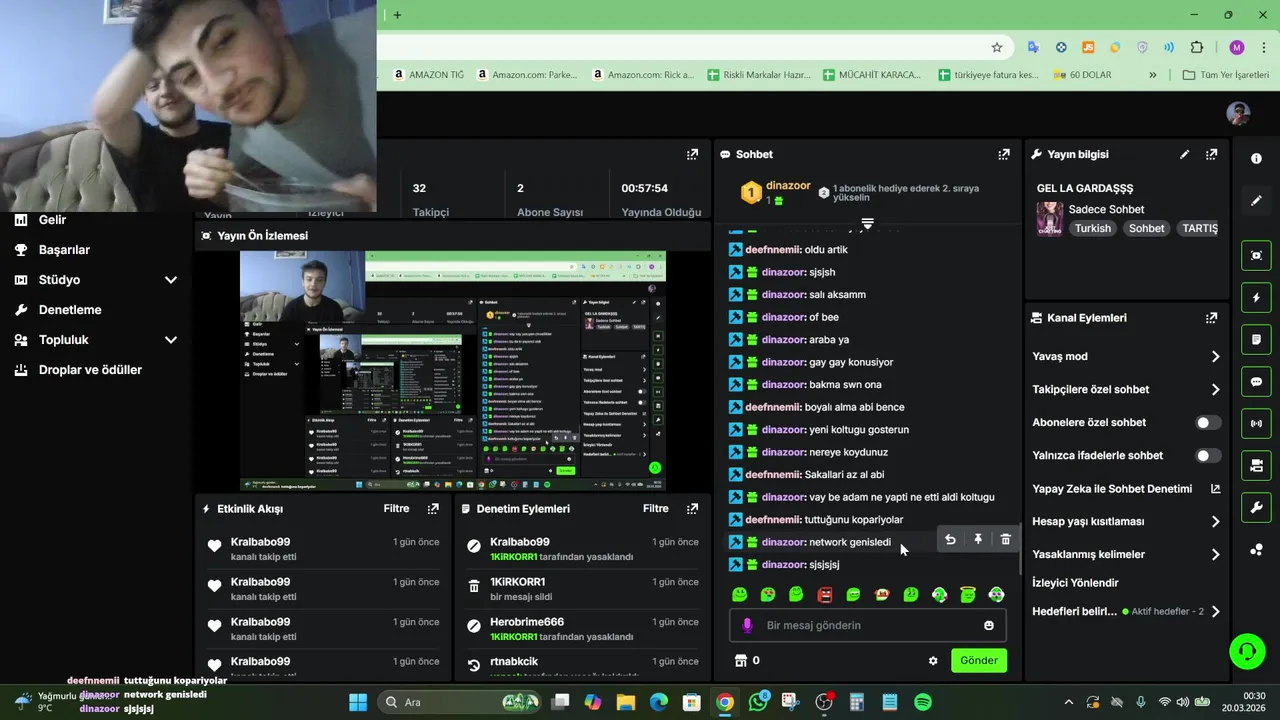Pop out the Denetim Eylemleri panel
1280x720 pixels.
point(692,509)
